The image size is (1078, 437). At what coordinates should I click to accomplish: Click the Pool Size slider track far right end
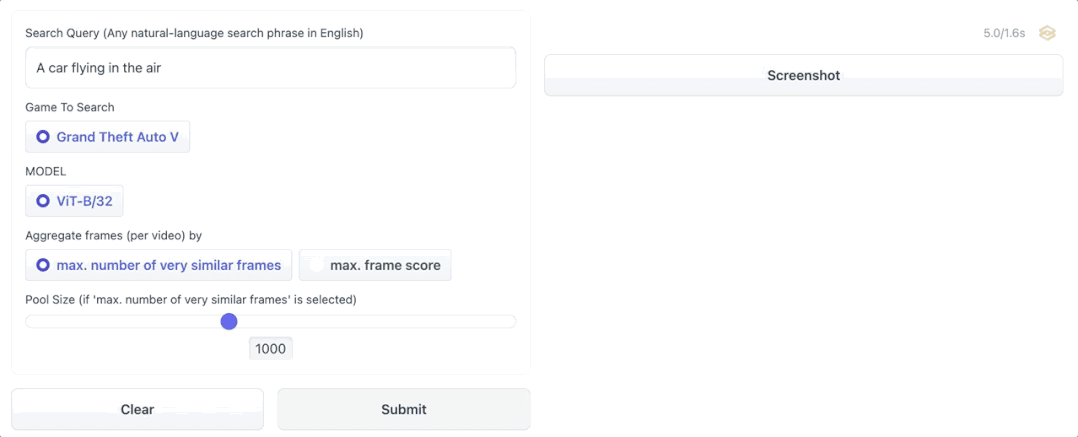[510, 321]
